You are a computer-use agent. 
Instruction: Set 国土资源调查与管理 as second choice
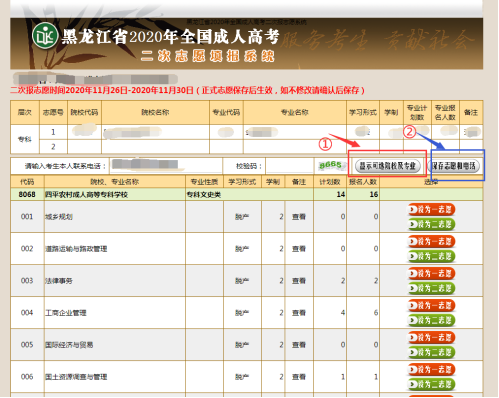click(x=431, y=384)
